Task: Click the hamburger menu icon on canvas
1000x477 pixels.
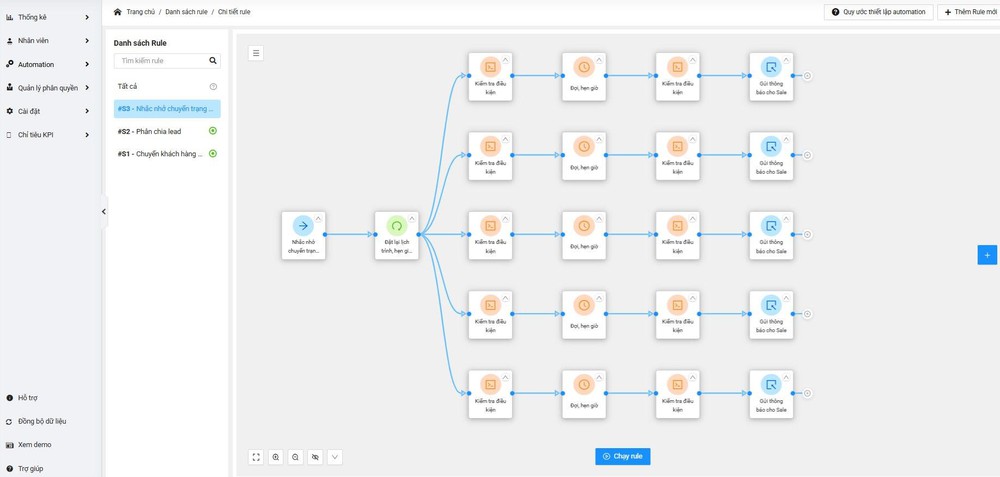Action: 256,53
